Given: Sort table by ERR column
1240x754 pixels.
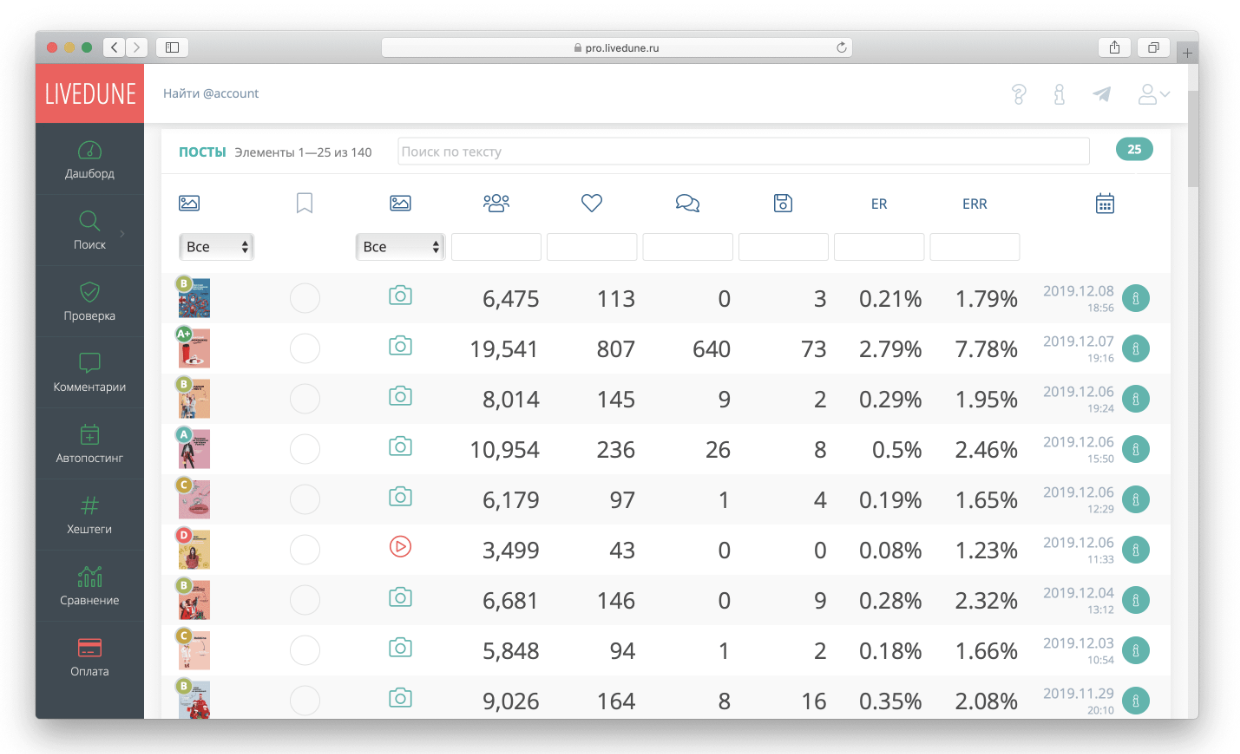Looking at the screenshot, I should coord(974,204).
